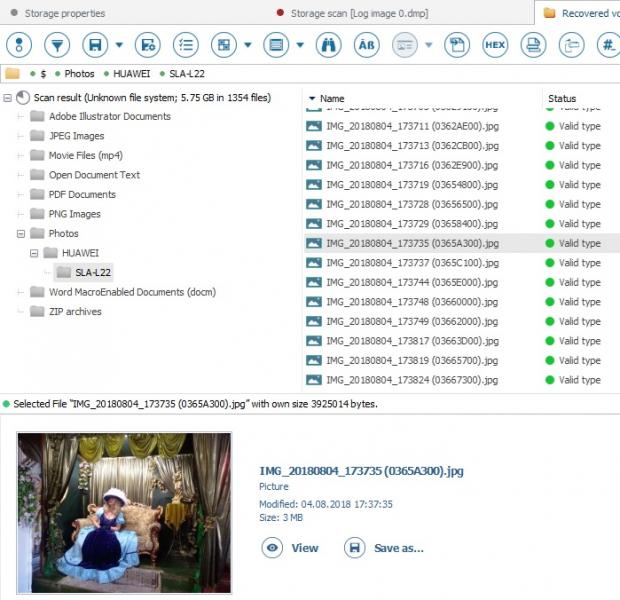Select file IMG_20180804_173716 (0362E900).jpg

click(x=412, y=165)
